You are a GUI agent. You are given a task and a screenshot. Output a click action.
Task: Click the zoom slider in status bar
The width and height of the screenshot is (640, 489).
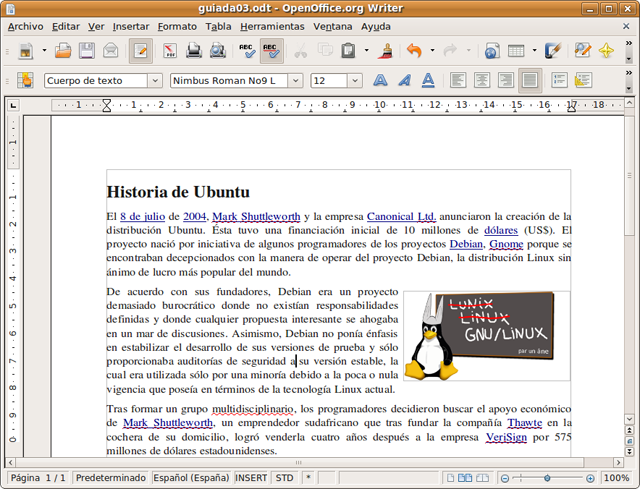(x=546, y=478)
